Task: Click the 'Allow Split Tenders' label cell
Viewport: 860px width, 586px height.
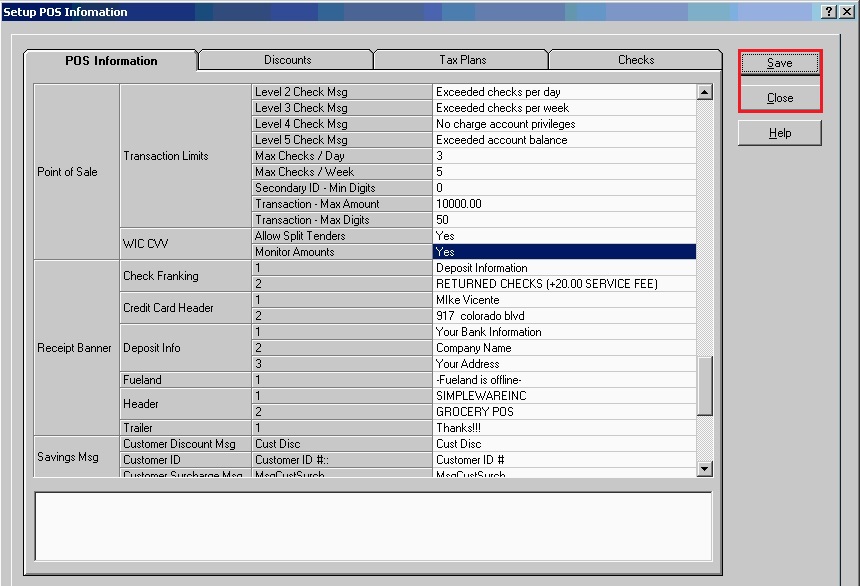Action: (x=342, y=236)
